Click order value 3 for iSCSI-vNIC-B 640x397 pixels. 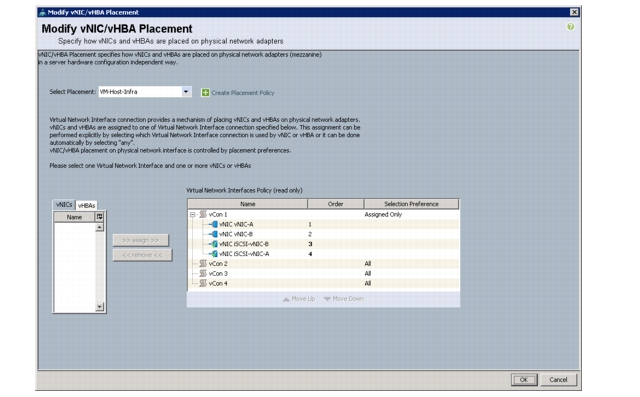click(x=310, y=244)
